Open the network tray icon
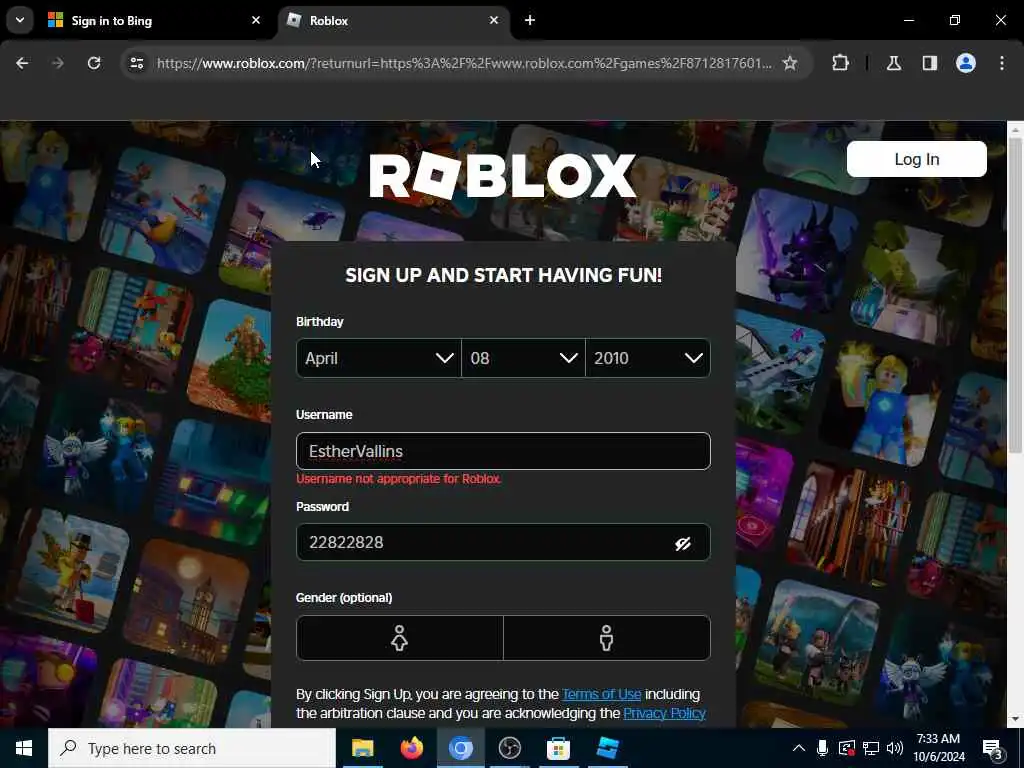The width and height of the screenshot is (1024, 768). pyautogui.click(x=871, y=748)
